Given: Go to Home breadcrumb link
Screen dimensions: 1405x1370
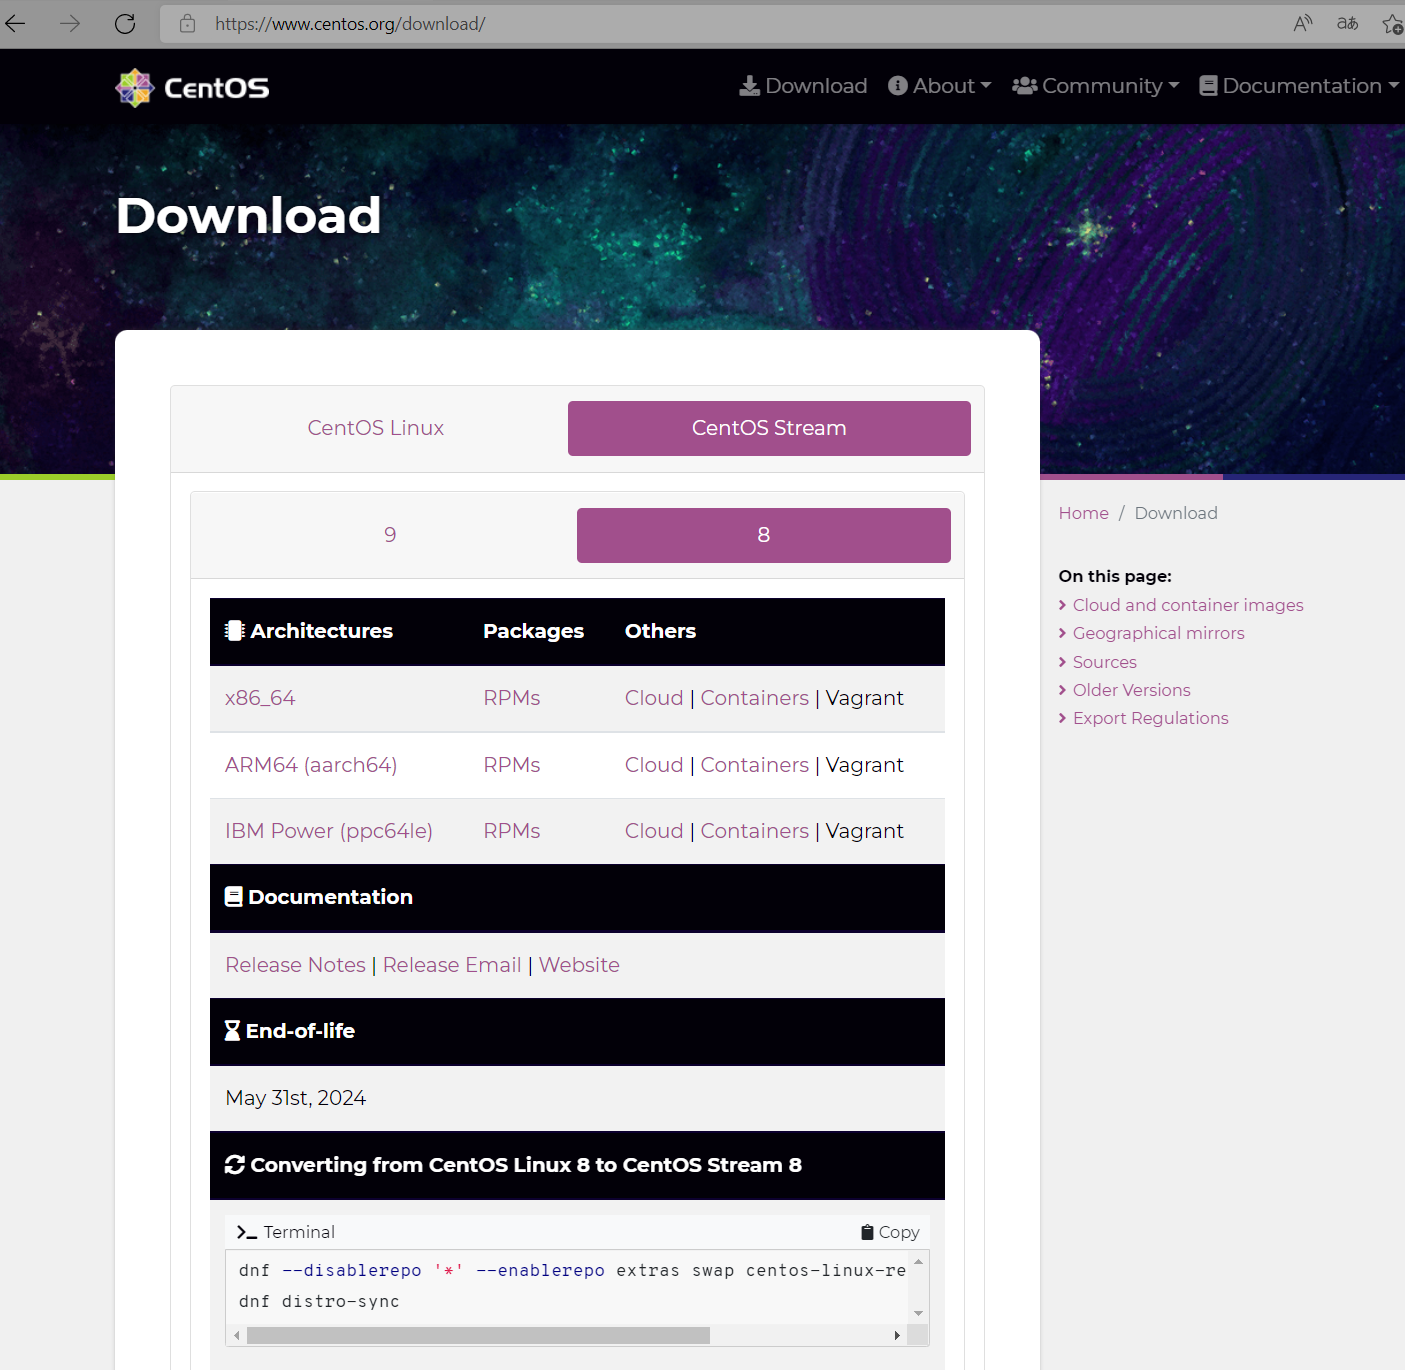Looking at the screenshot, I should [1084, 513].
